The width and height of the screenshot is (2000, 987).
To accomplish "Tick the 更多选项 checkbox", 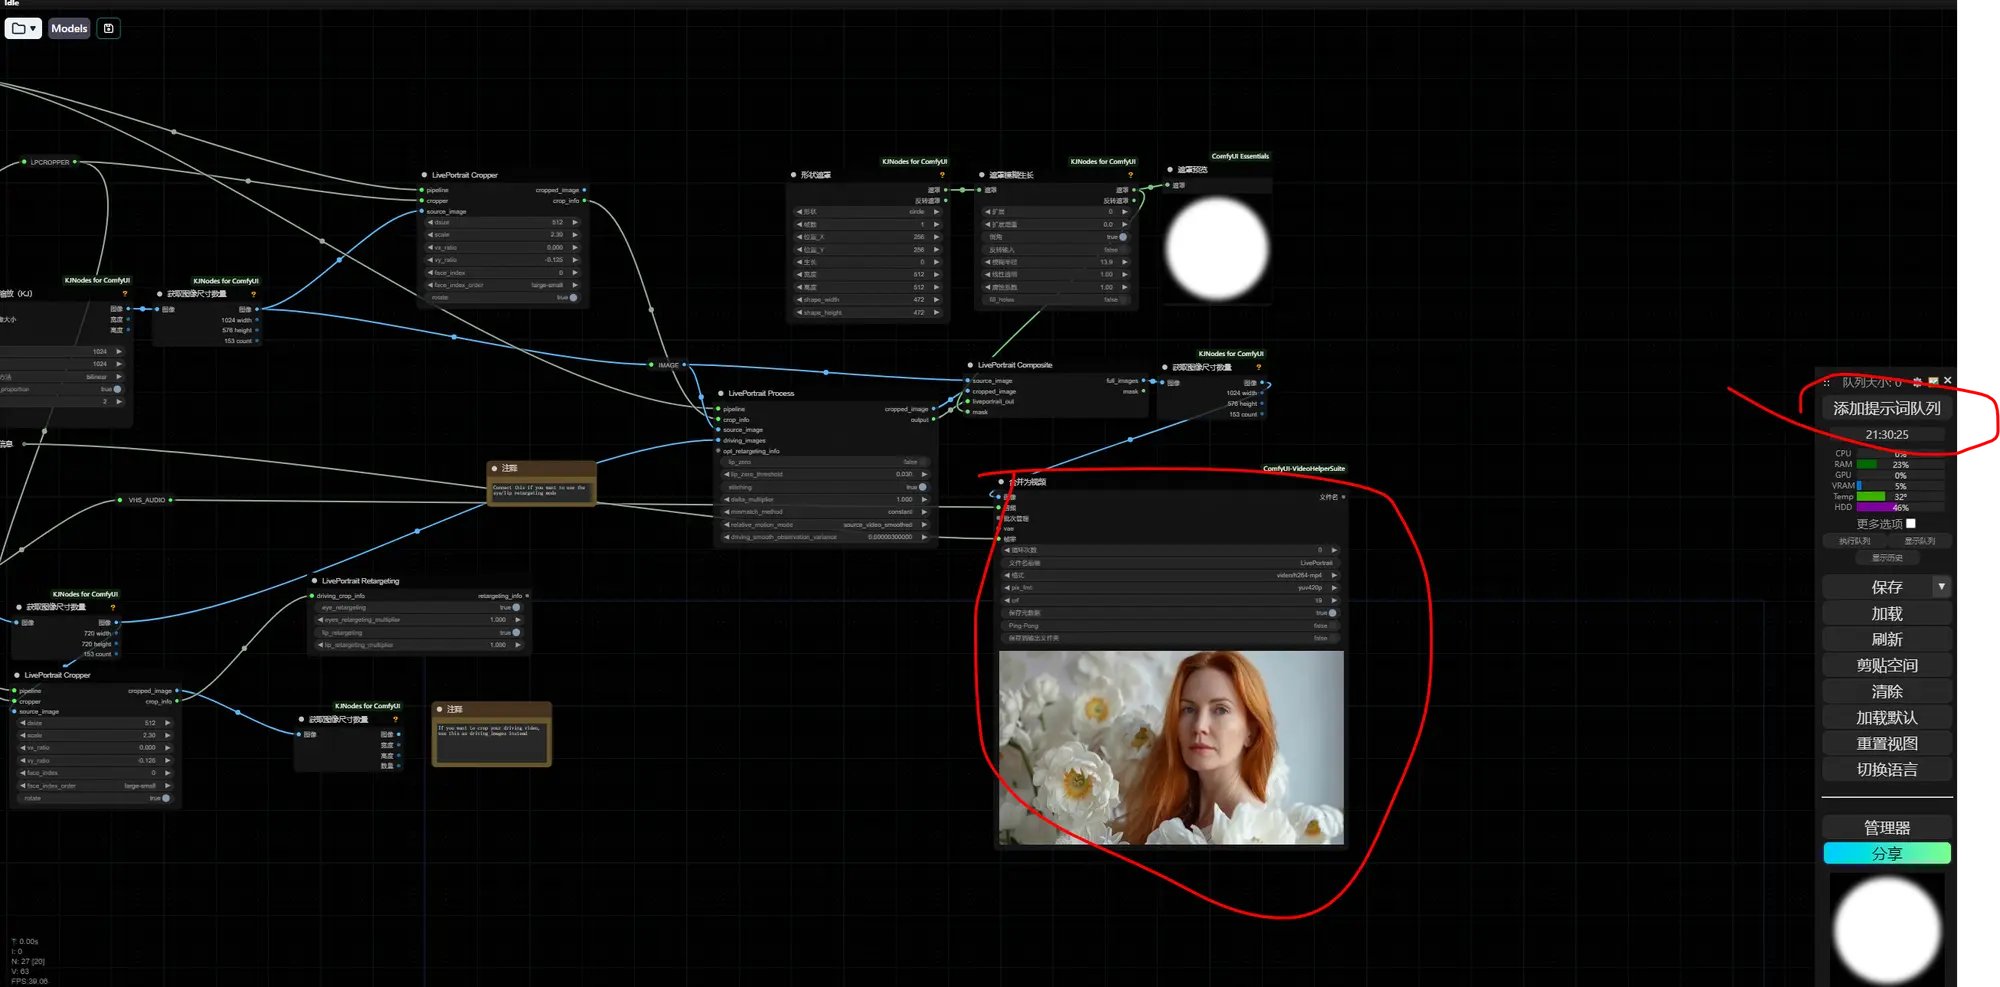I will tap(1910, 523).
